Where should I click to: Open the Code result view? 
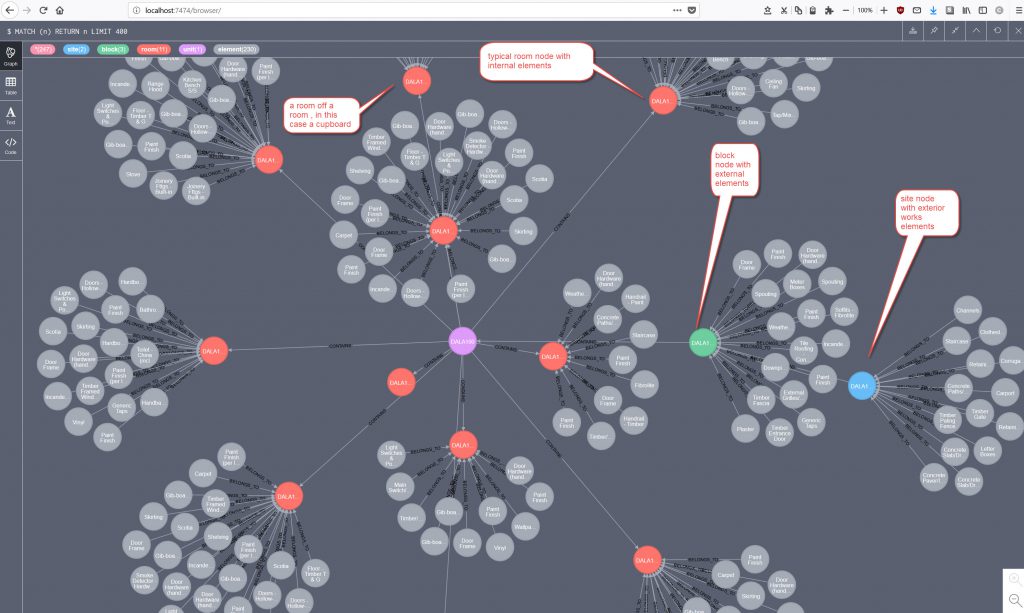(10, 145)
